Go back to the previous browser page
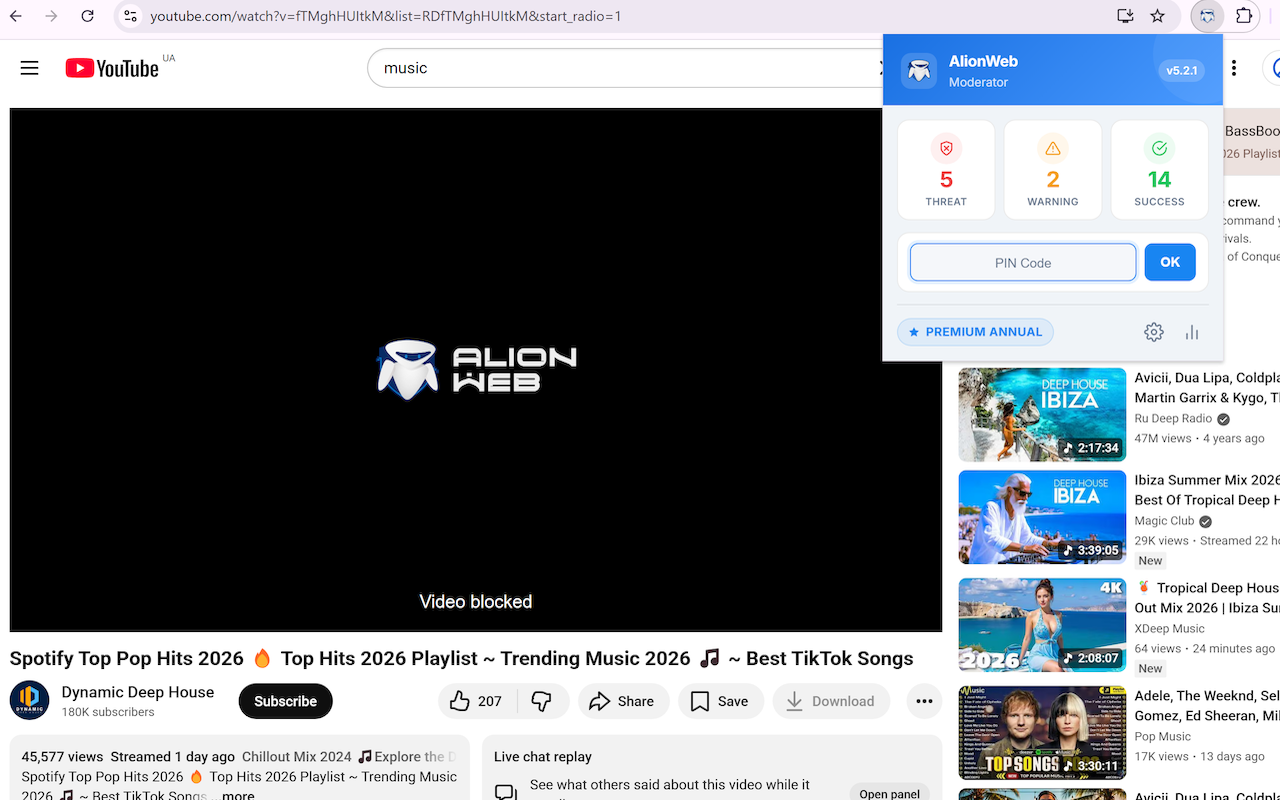 point(16,16)
